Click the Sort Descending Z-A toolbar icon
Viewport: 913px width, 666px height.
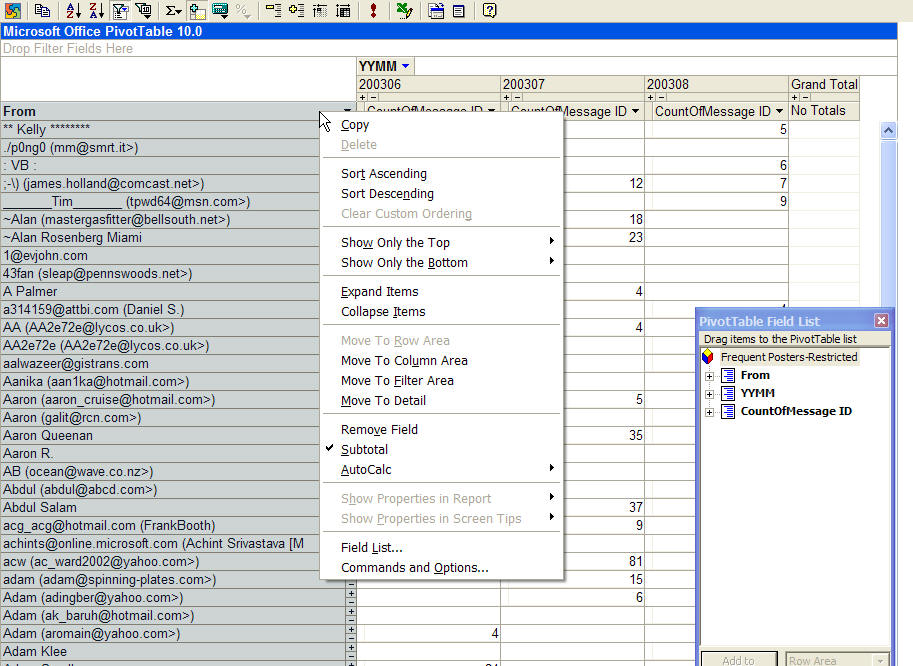point(96,11)
